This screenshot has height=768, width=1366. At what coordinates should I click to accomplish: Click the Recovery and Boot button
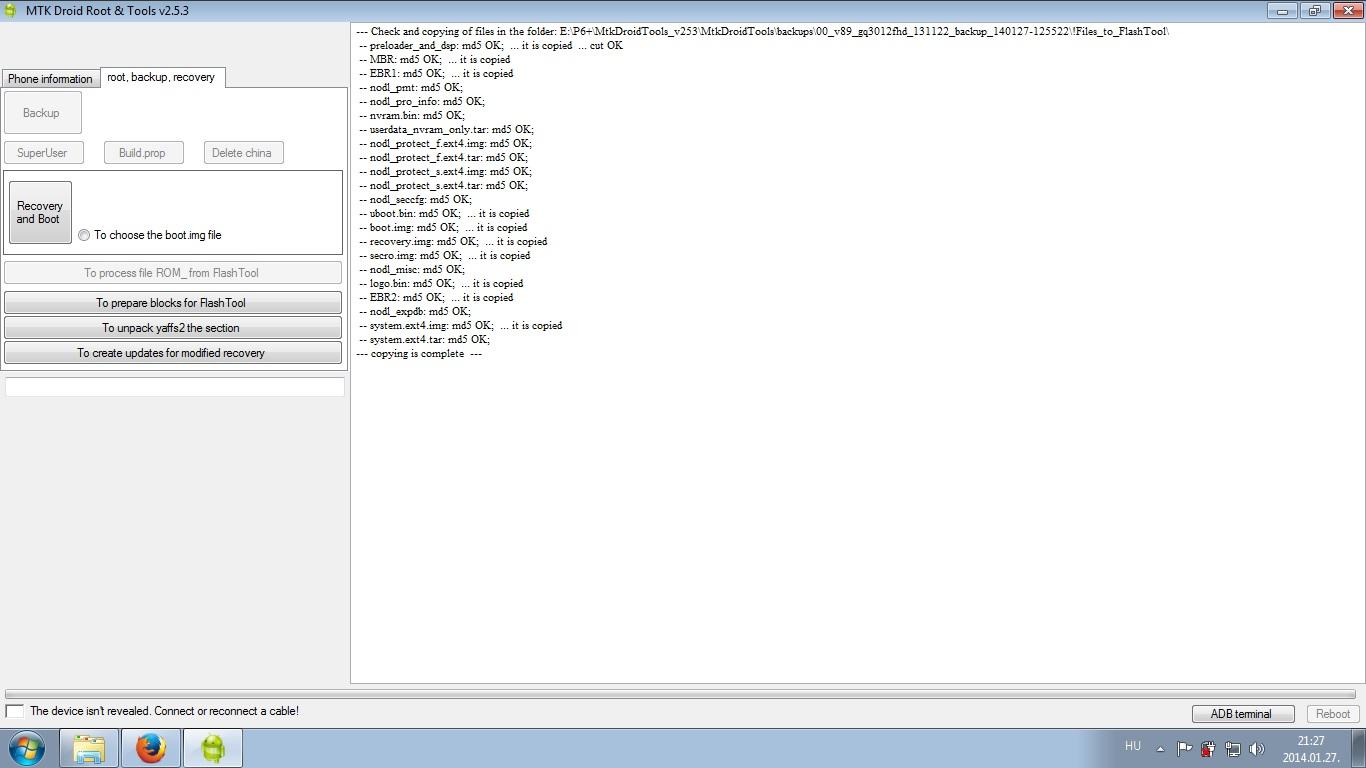pos(40,212)
